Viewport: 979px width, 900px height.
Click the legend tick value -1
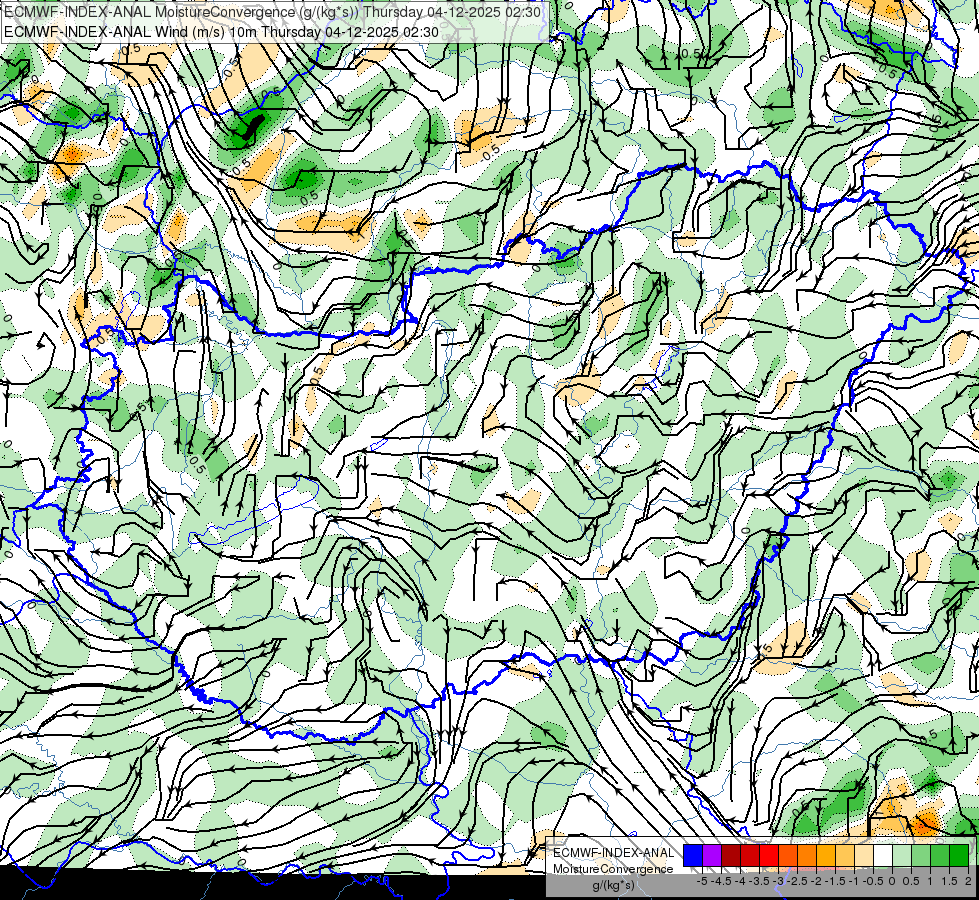point(854,881)
